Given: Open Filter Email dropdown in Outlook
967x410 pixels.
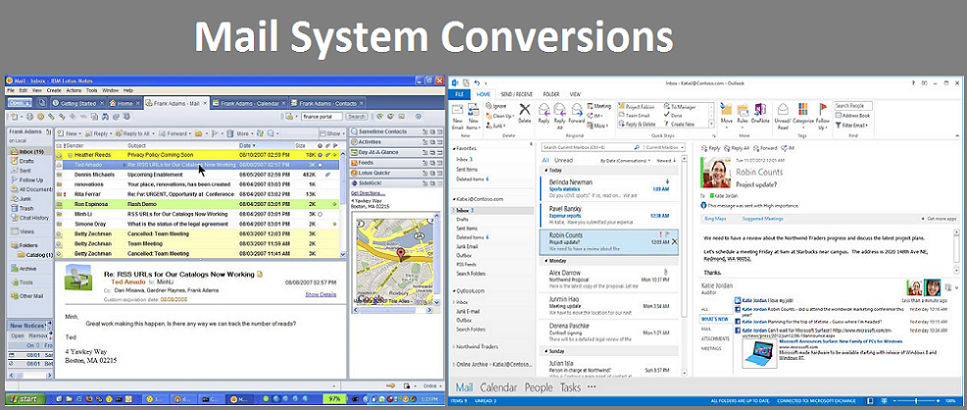Looking at the screenshot, I should click(x=852, y=125).
